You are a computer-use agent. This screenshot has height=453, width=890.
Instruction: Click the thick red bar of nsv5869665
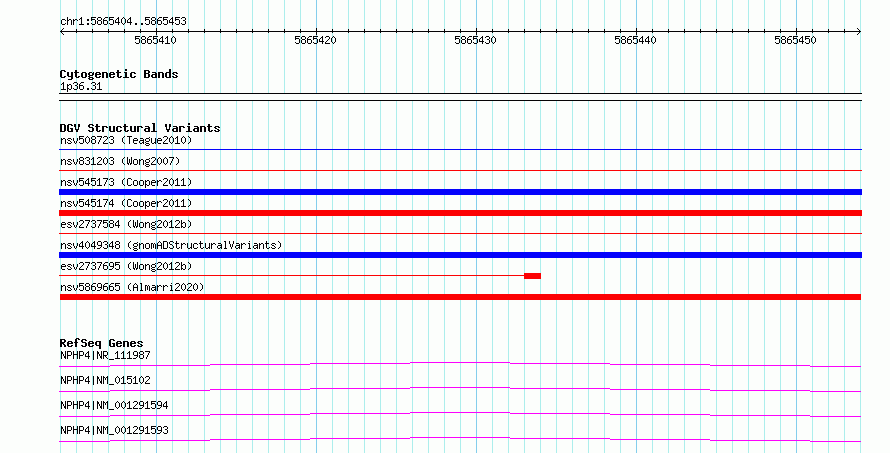tap(460, 297)
